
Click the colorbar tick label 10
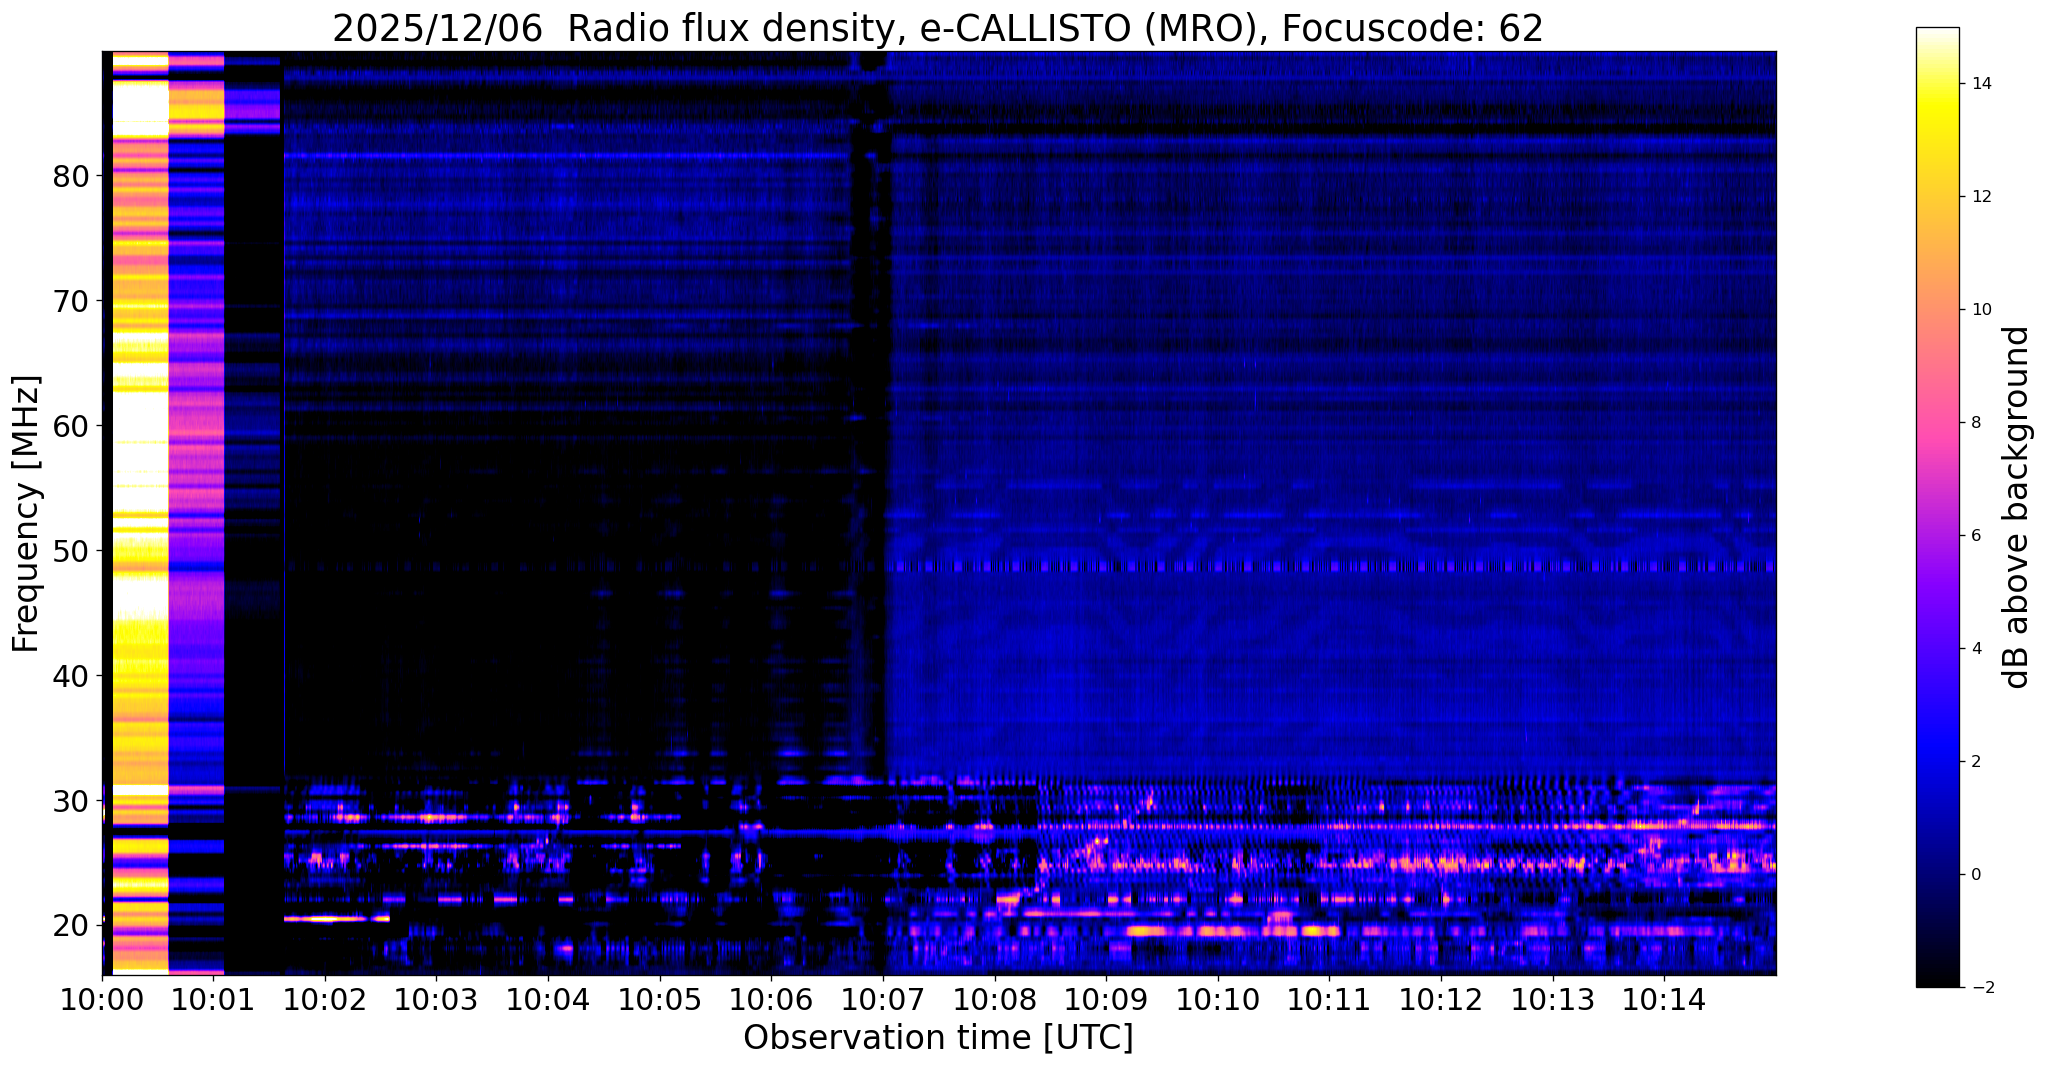click(1981, 310)
